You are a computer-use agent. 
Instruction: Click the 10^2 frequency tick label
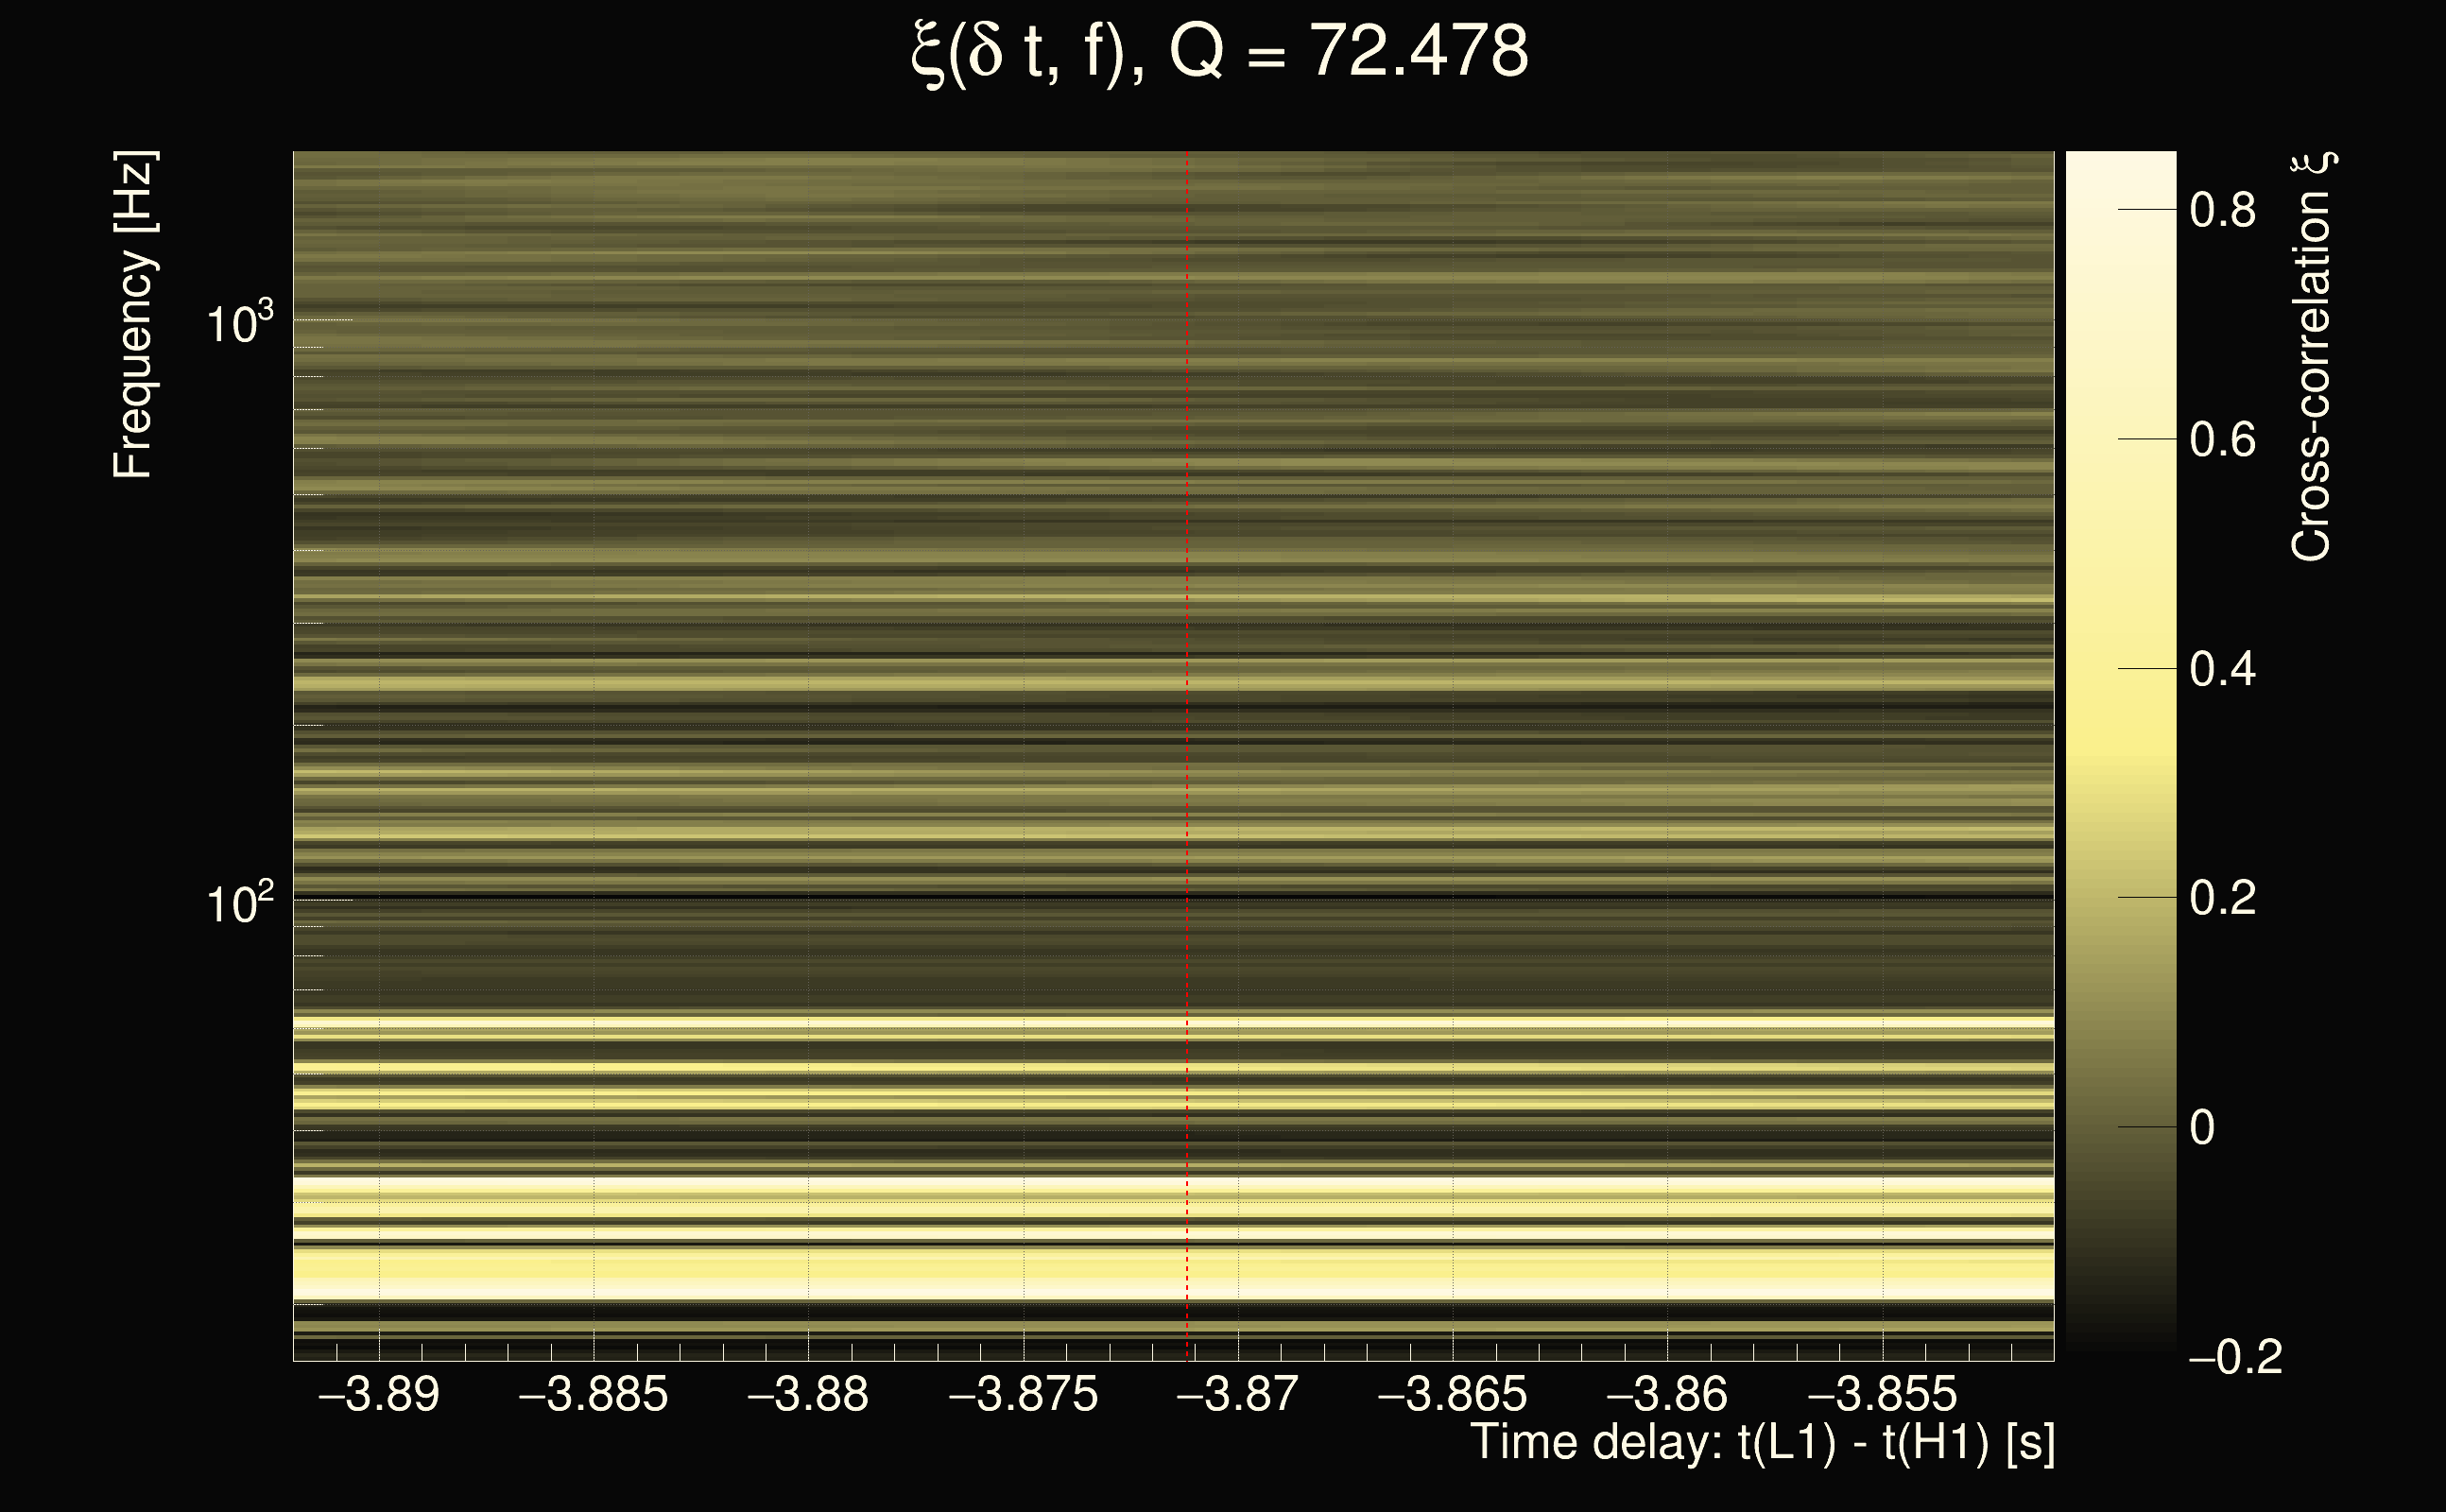point(239,903)
